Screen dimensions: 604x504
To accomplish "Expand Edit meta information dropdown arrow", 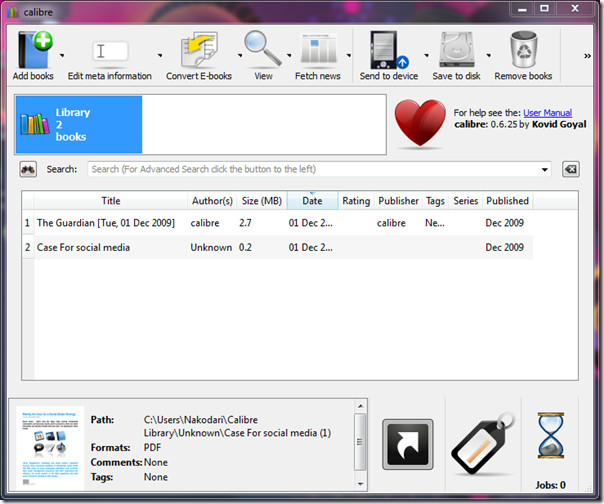I will coord(160,55).
